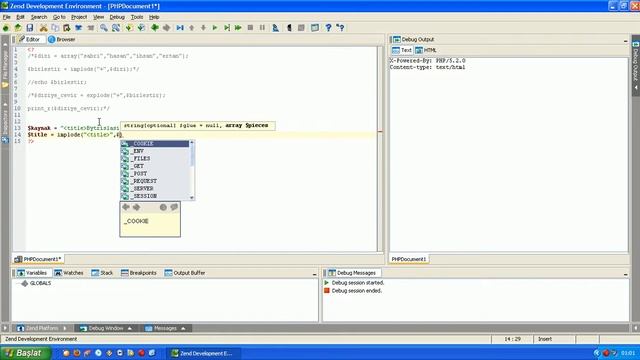Click the back arrow in the code-assist description box
640x360 pixels.
click(x=126, y=207)
